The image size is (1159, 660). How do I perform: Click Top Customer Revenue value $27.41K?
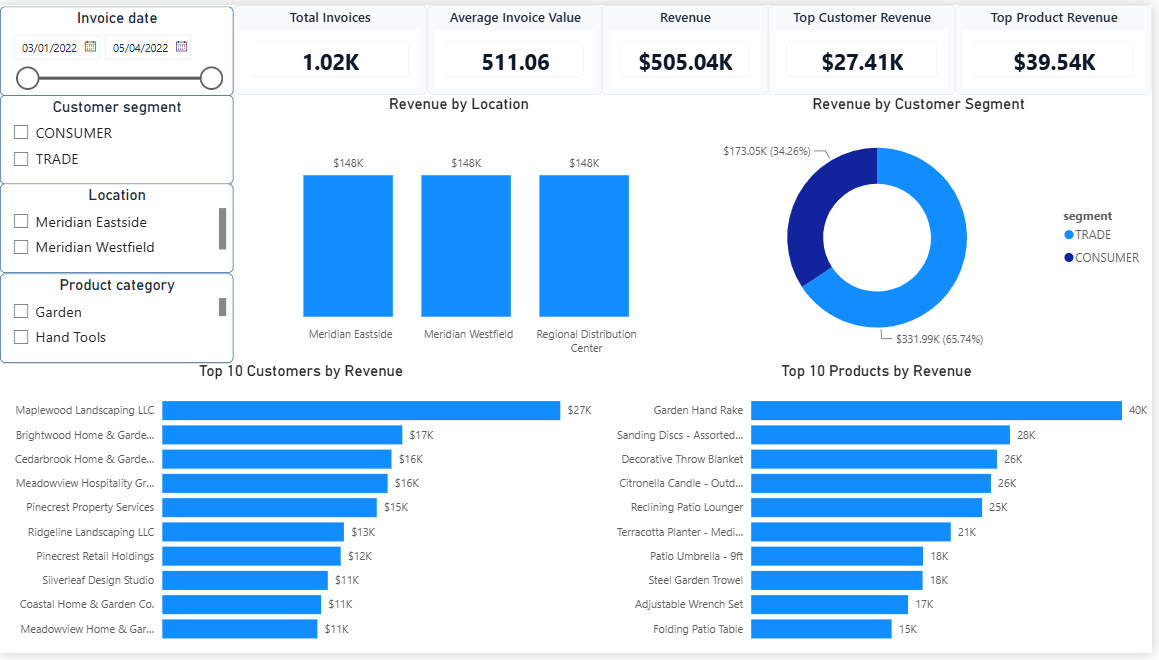pos(862,62)
